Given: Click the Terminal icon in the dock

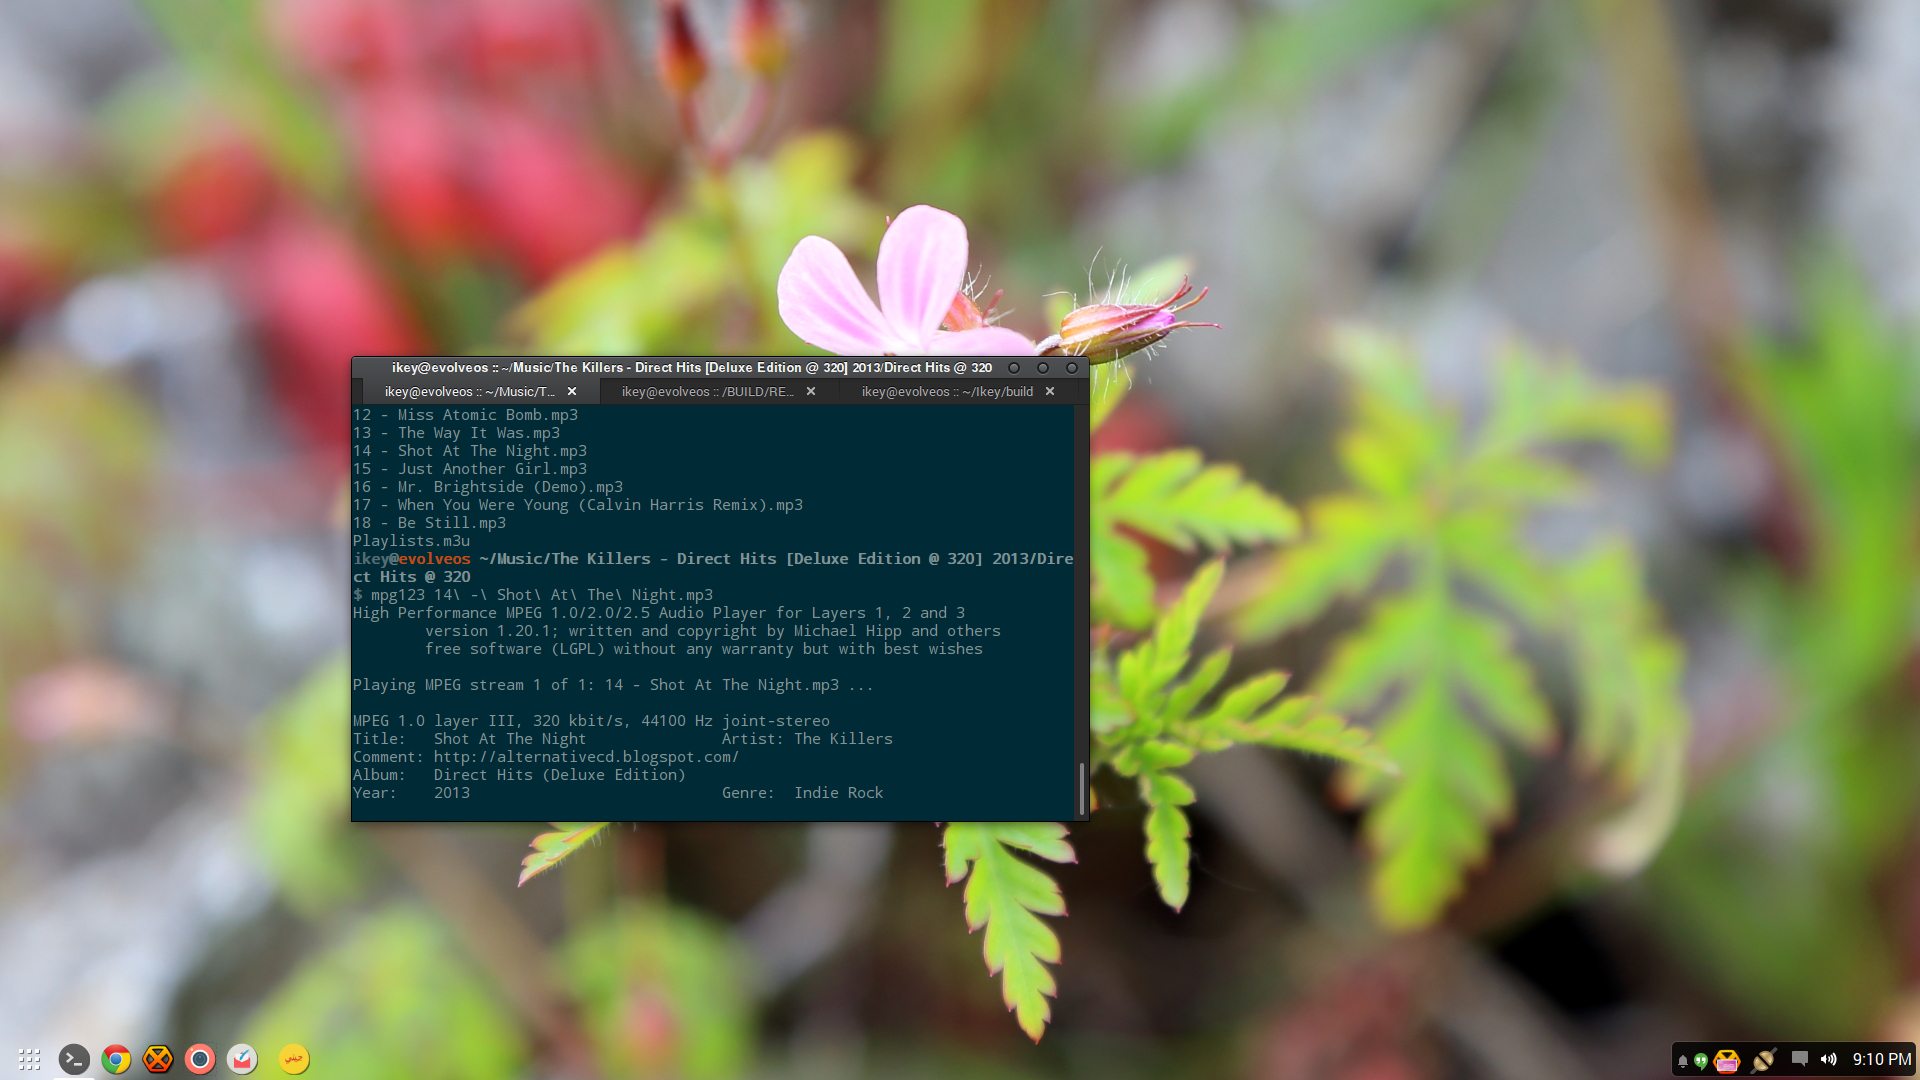Looking at the screenshot, I should pos(74,1059).
